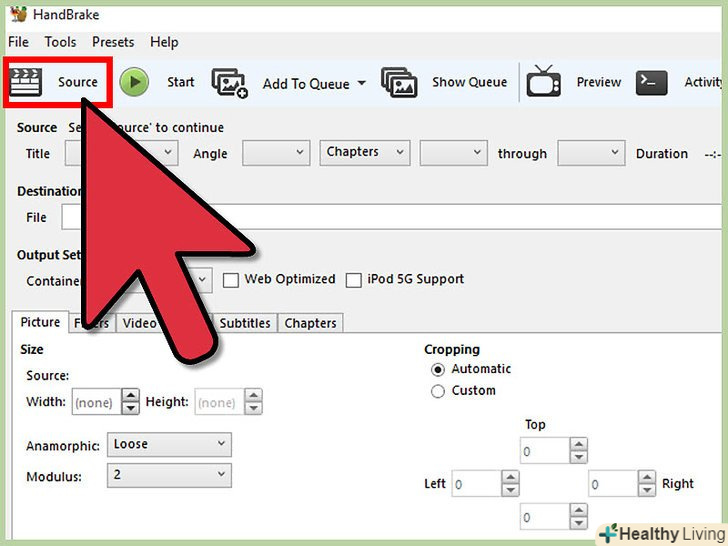Image resolution: width=728 pixels, height=546 pixels.
Task: Open the Anamorphic Loose dropdown
Action: 169,444
